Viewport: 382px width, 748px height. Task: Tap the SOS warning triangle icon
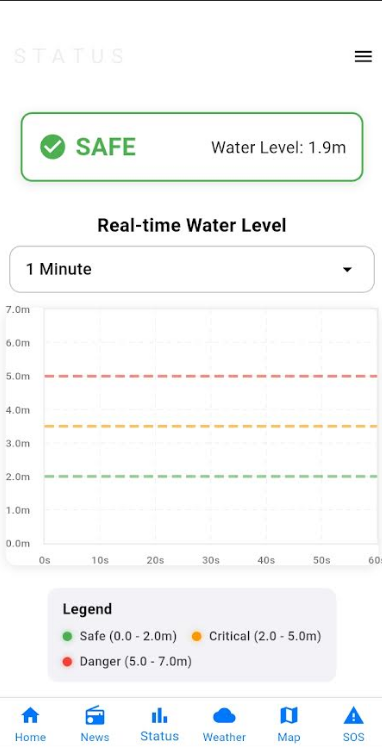pos(353,716)
